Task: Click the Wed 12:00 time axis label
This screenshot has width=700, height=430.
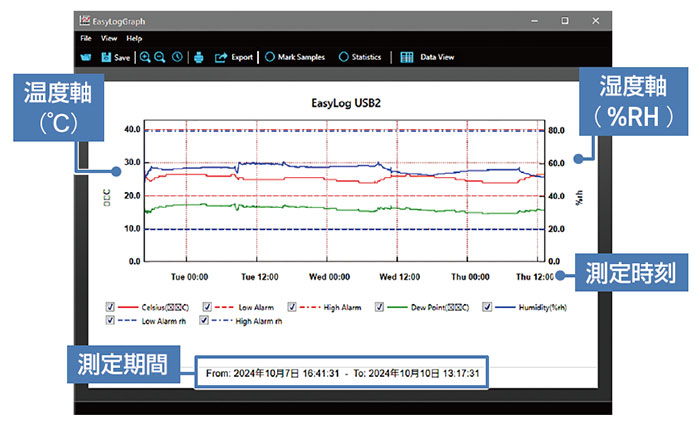Action: click(x=400, y=277)
